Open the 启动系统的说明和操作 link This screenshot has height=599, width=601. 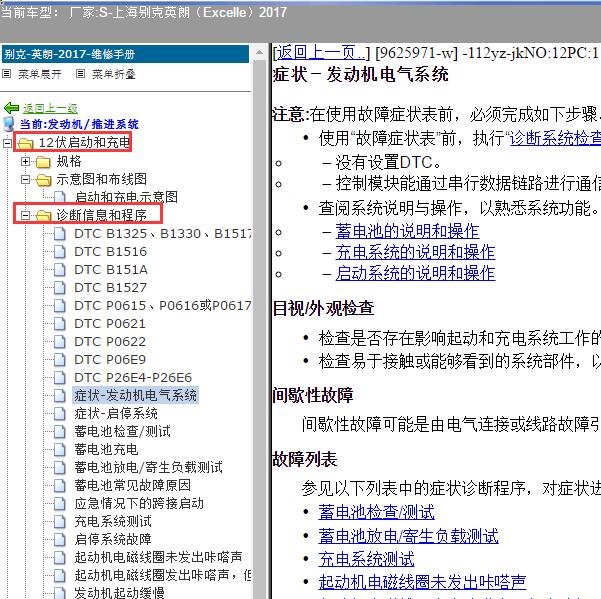click(x=415, y=273)
